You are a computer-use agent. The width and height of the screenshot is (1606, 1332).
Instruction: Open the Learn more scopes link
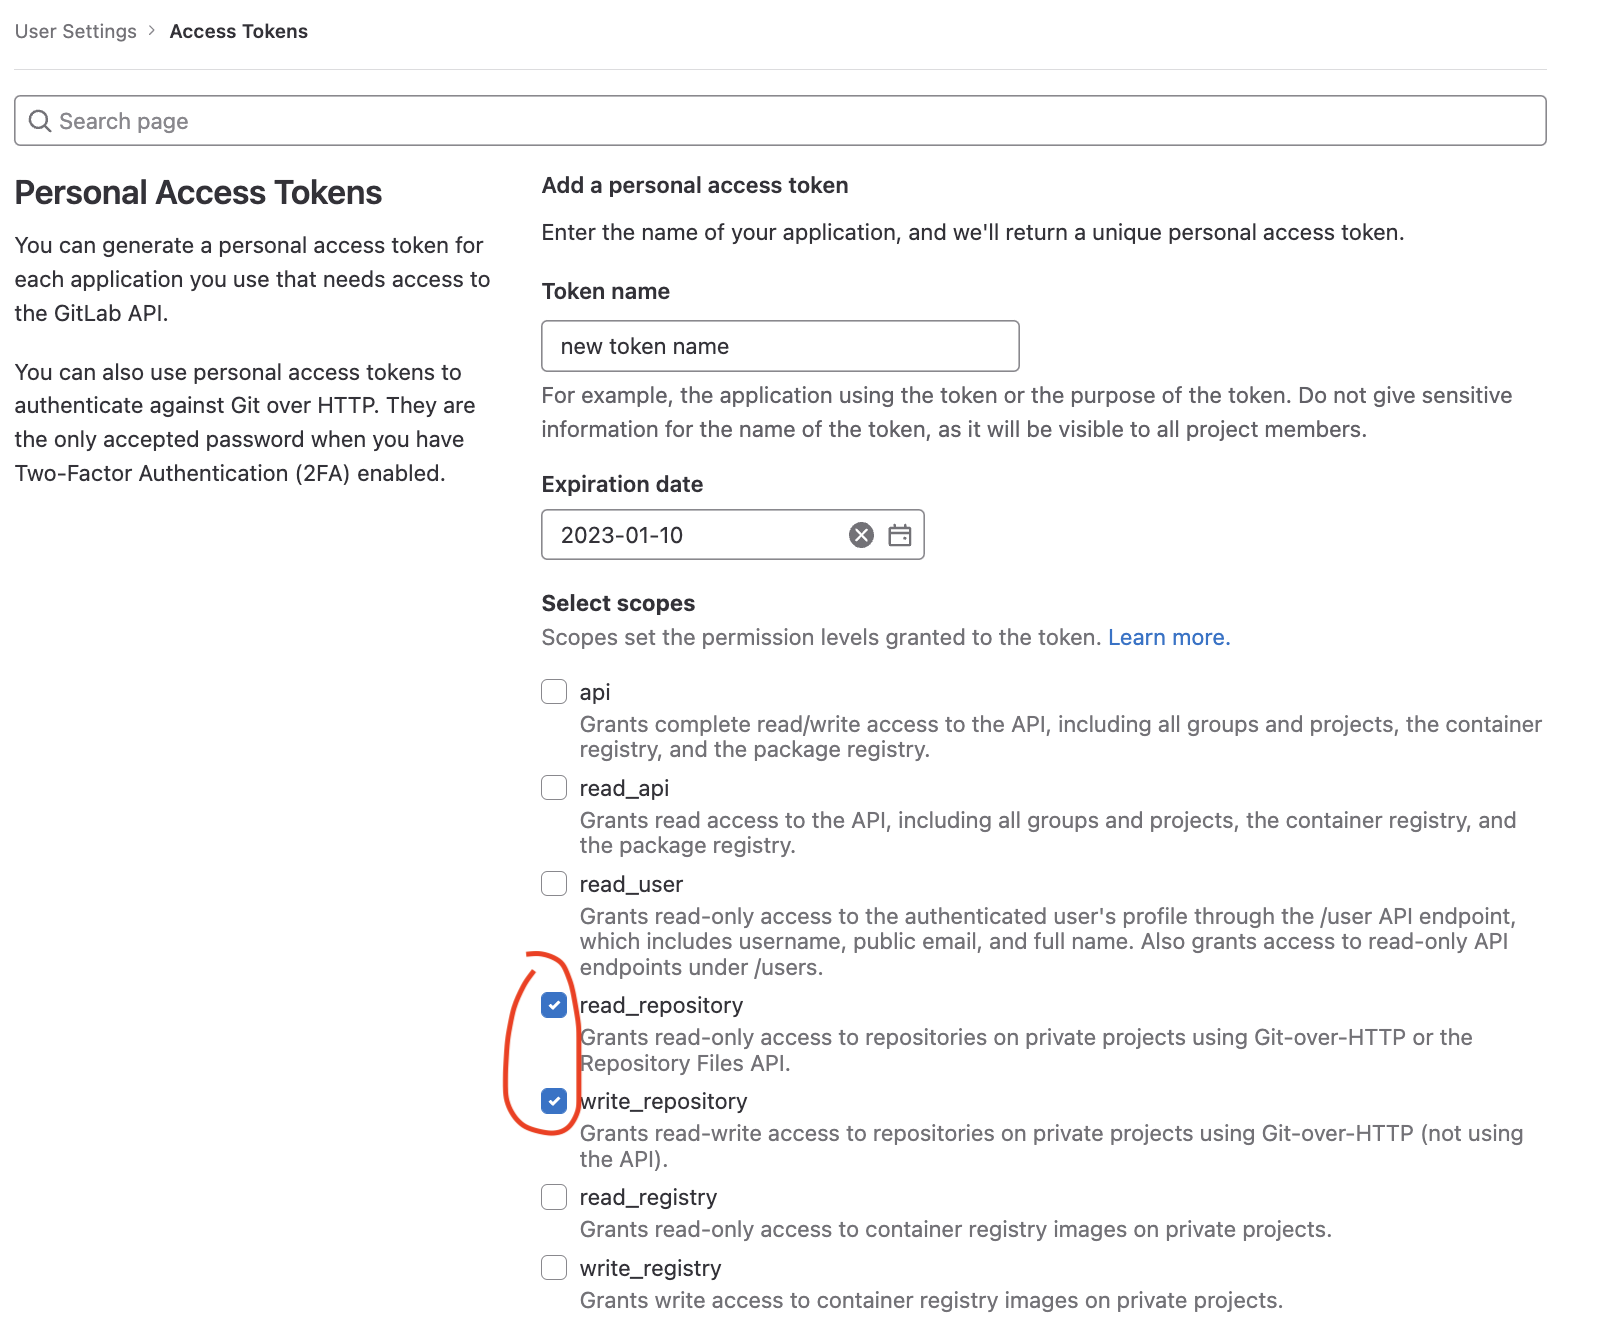(x=1169, y=638)
